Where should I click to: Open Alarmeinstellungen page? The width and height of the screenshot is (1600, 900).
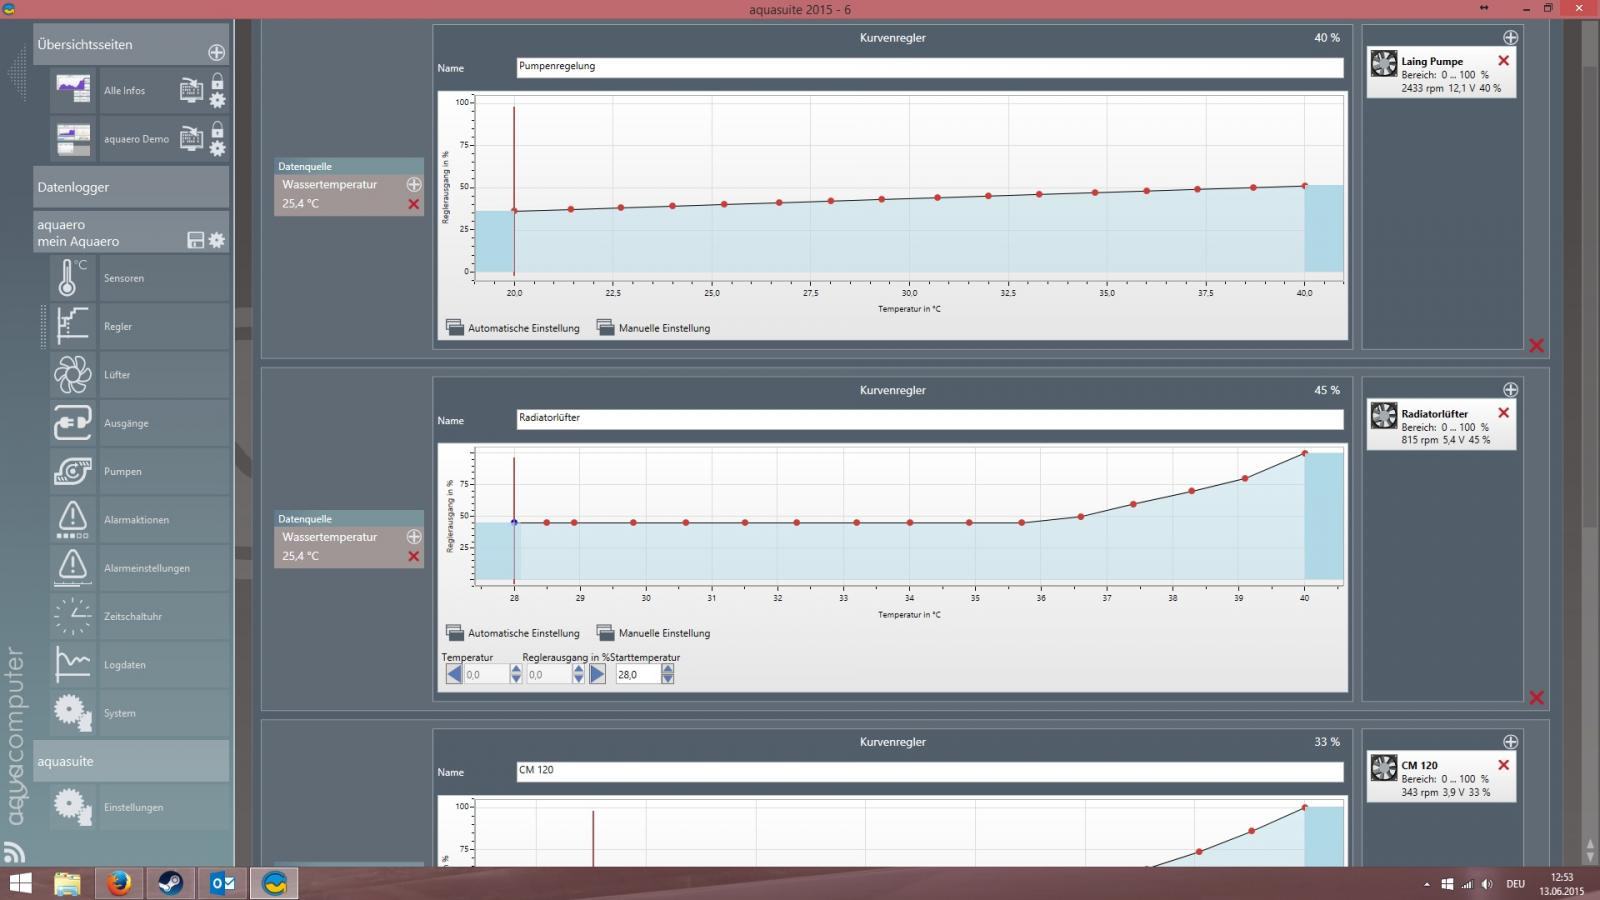pyautogui.click(x=139, y=568)
